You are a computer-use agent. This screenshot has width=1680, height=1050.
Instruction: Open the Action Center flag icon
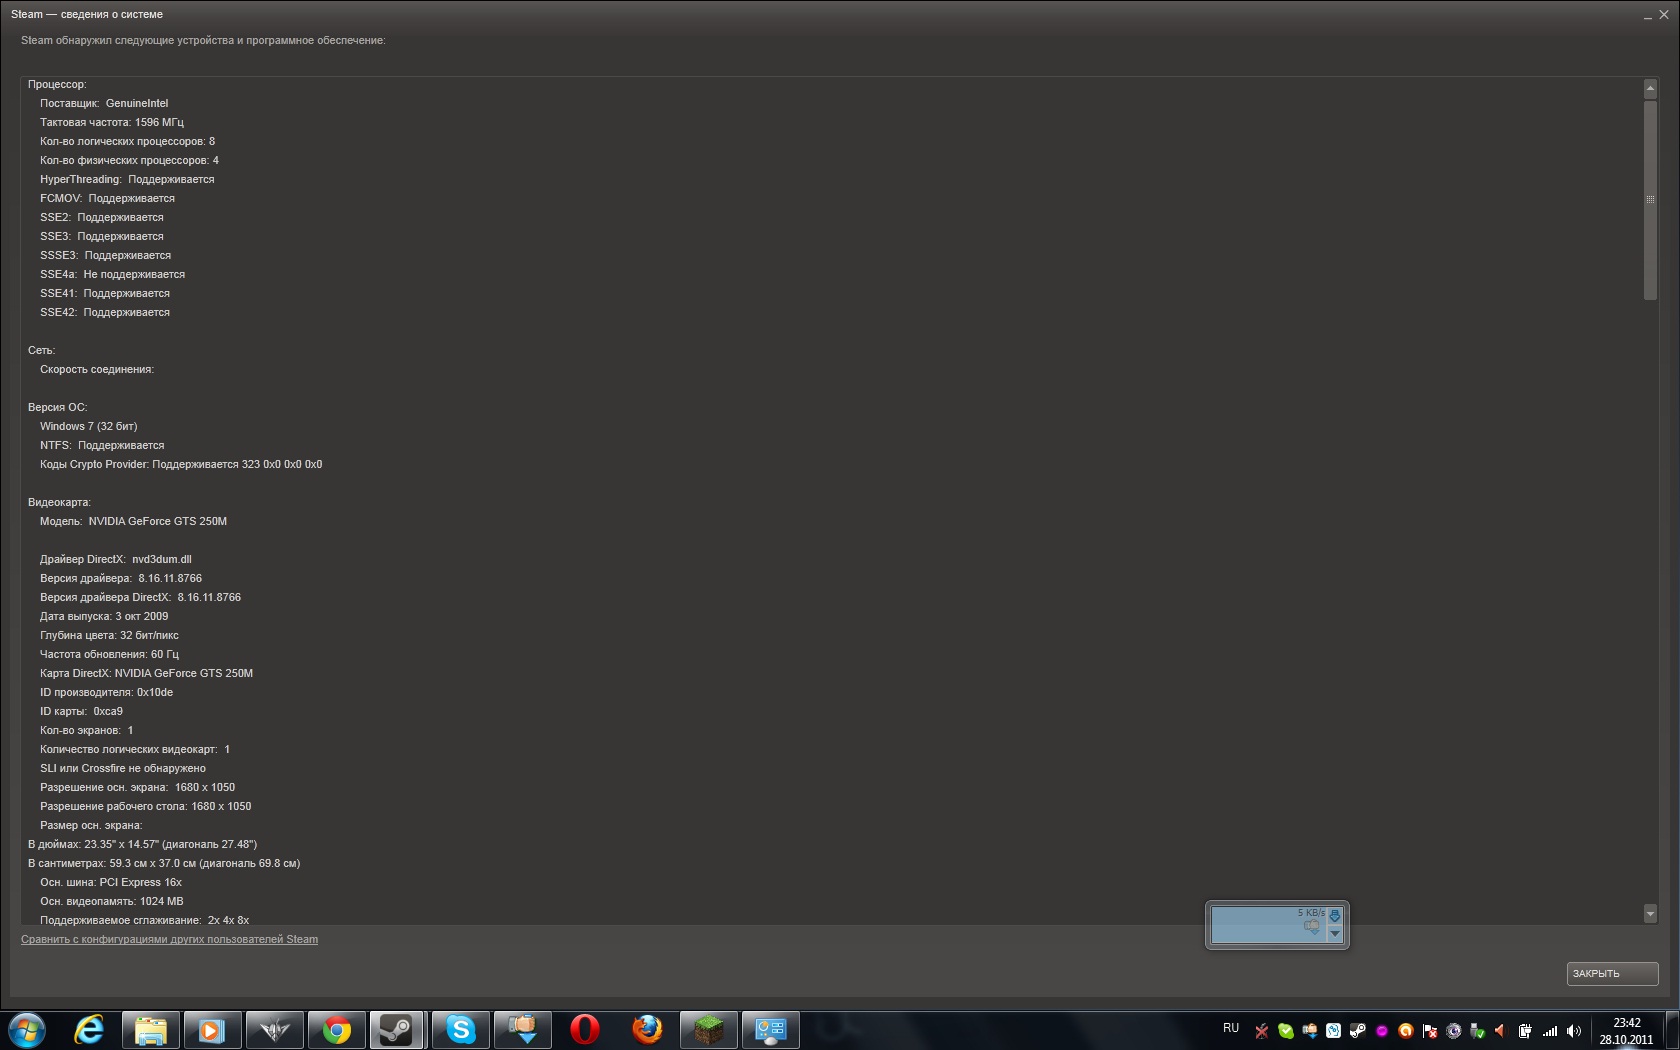[1430, 1031]
